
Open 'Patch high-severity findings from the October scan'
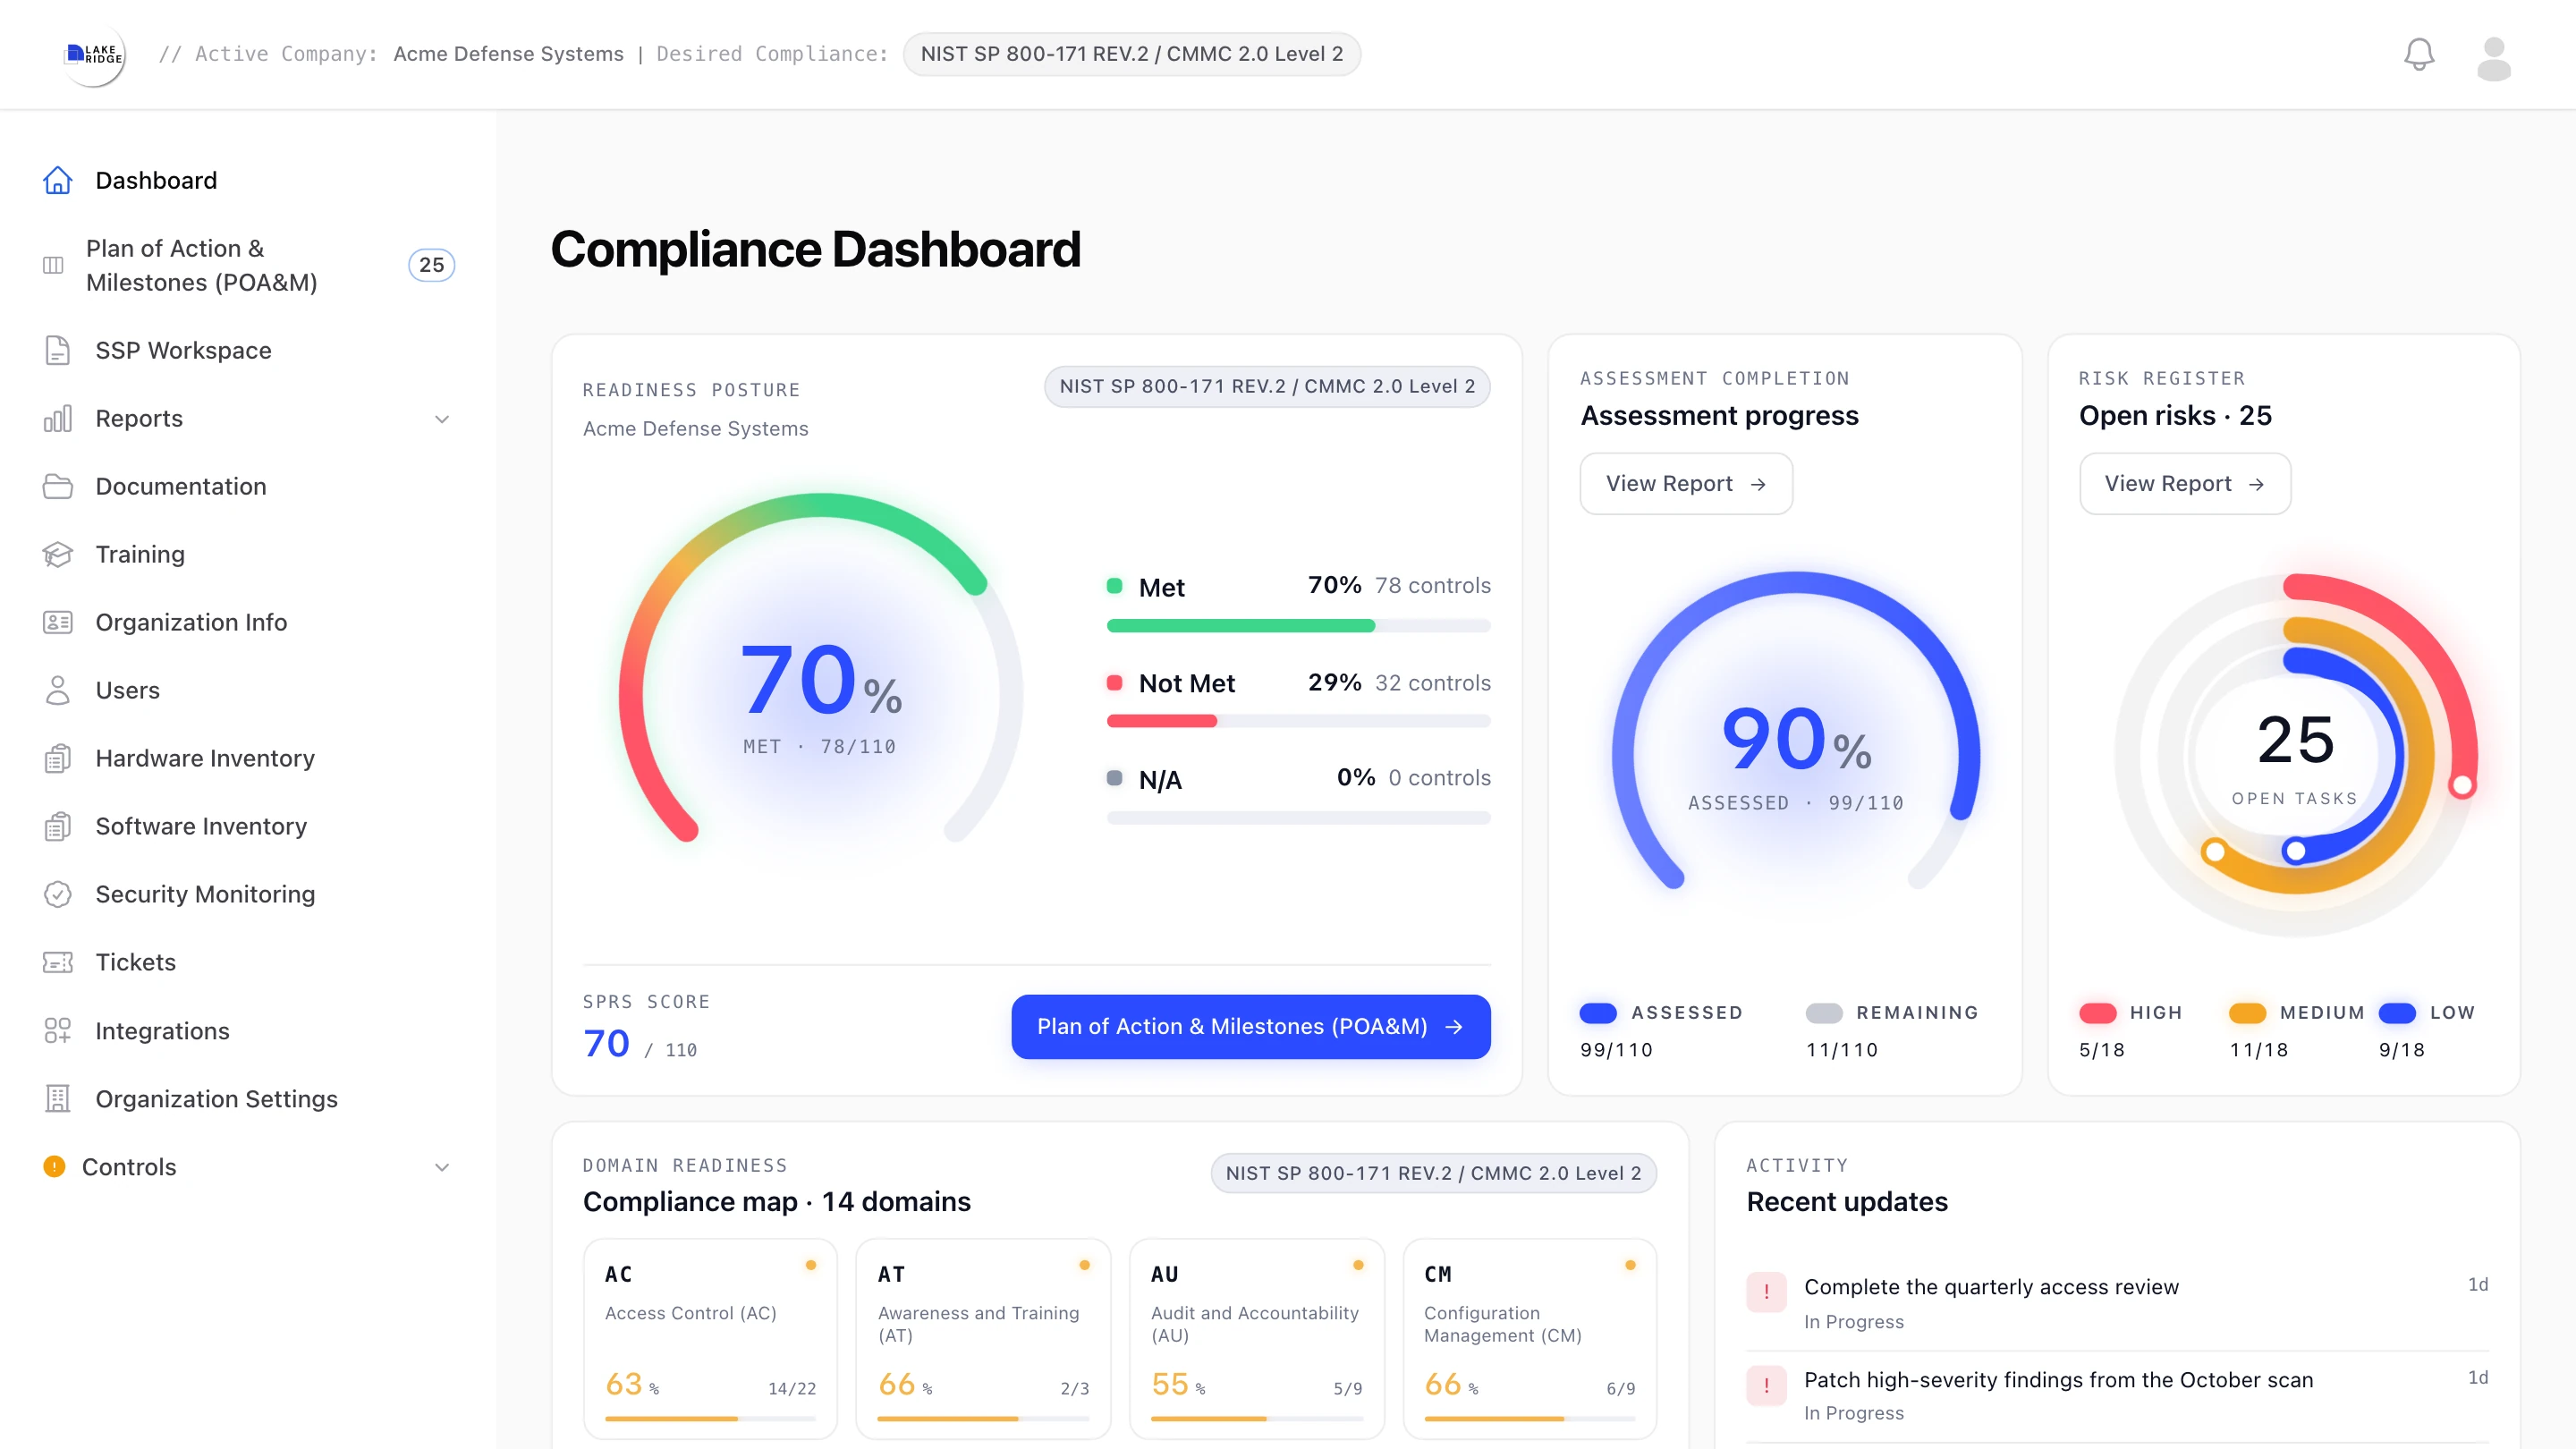[2116, 1396]
